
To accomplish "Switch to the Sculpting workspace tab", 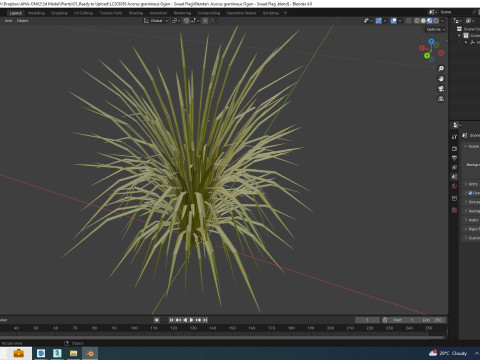I will [x=59, y=13].
